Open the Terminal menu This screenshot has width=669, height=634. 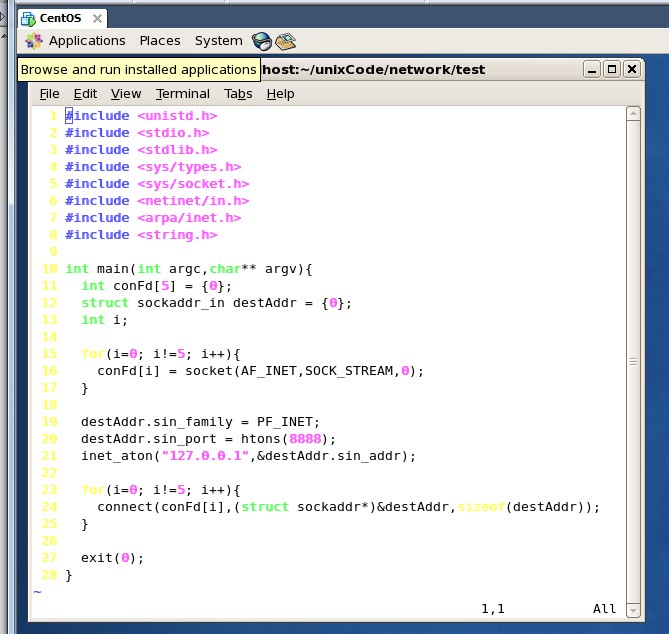[183, 94]
